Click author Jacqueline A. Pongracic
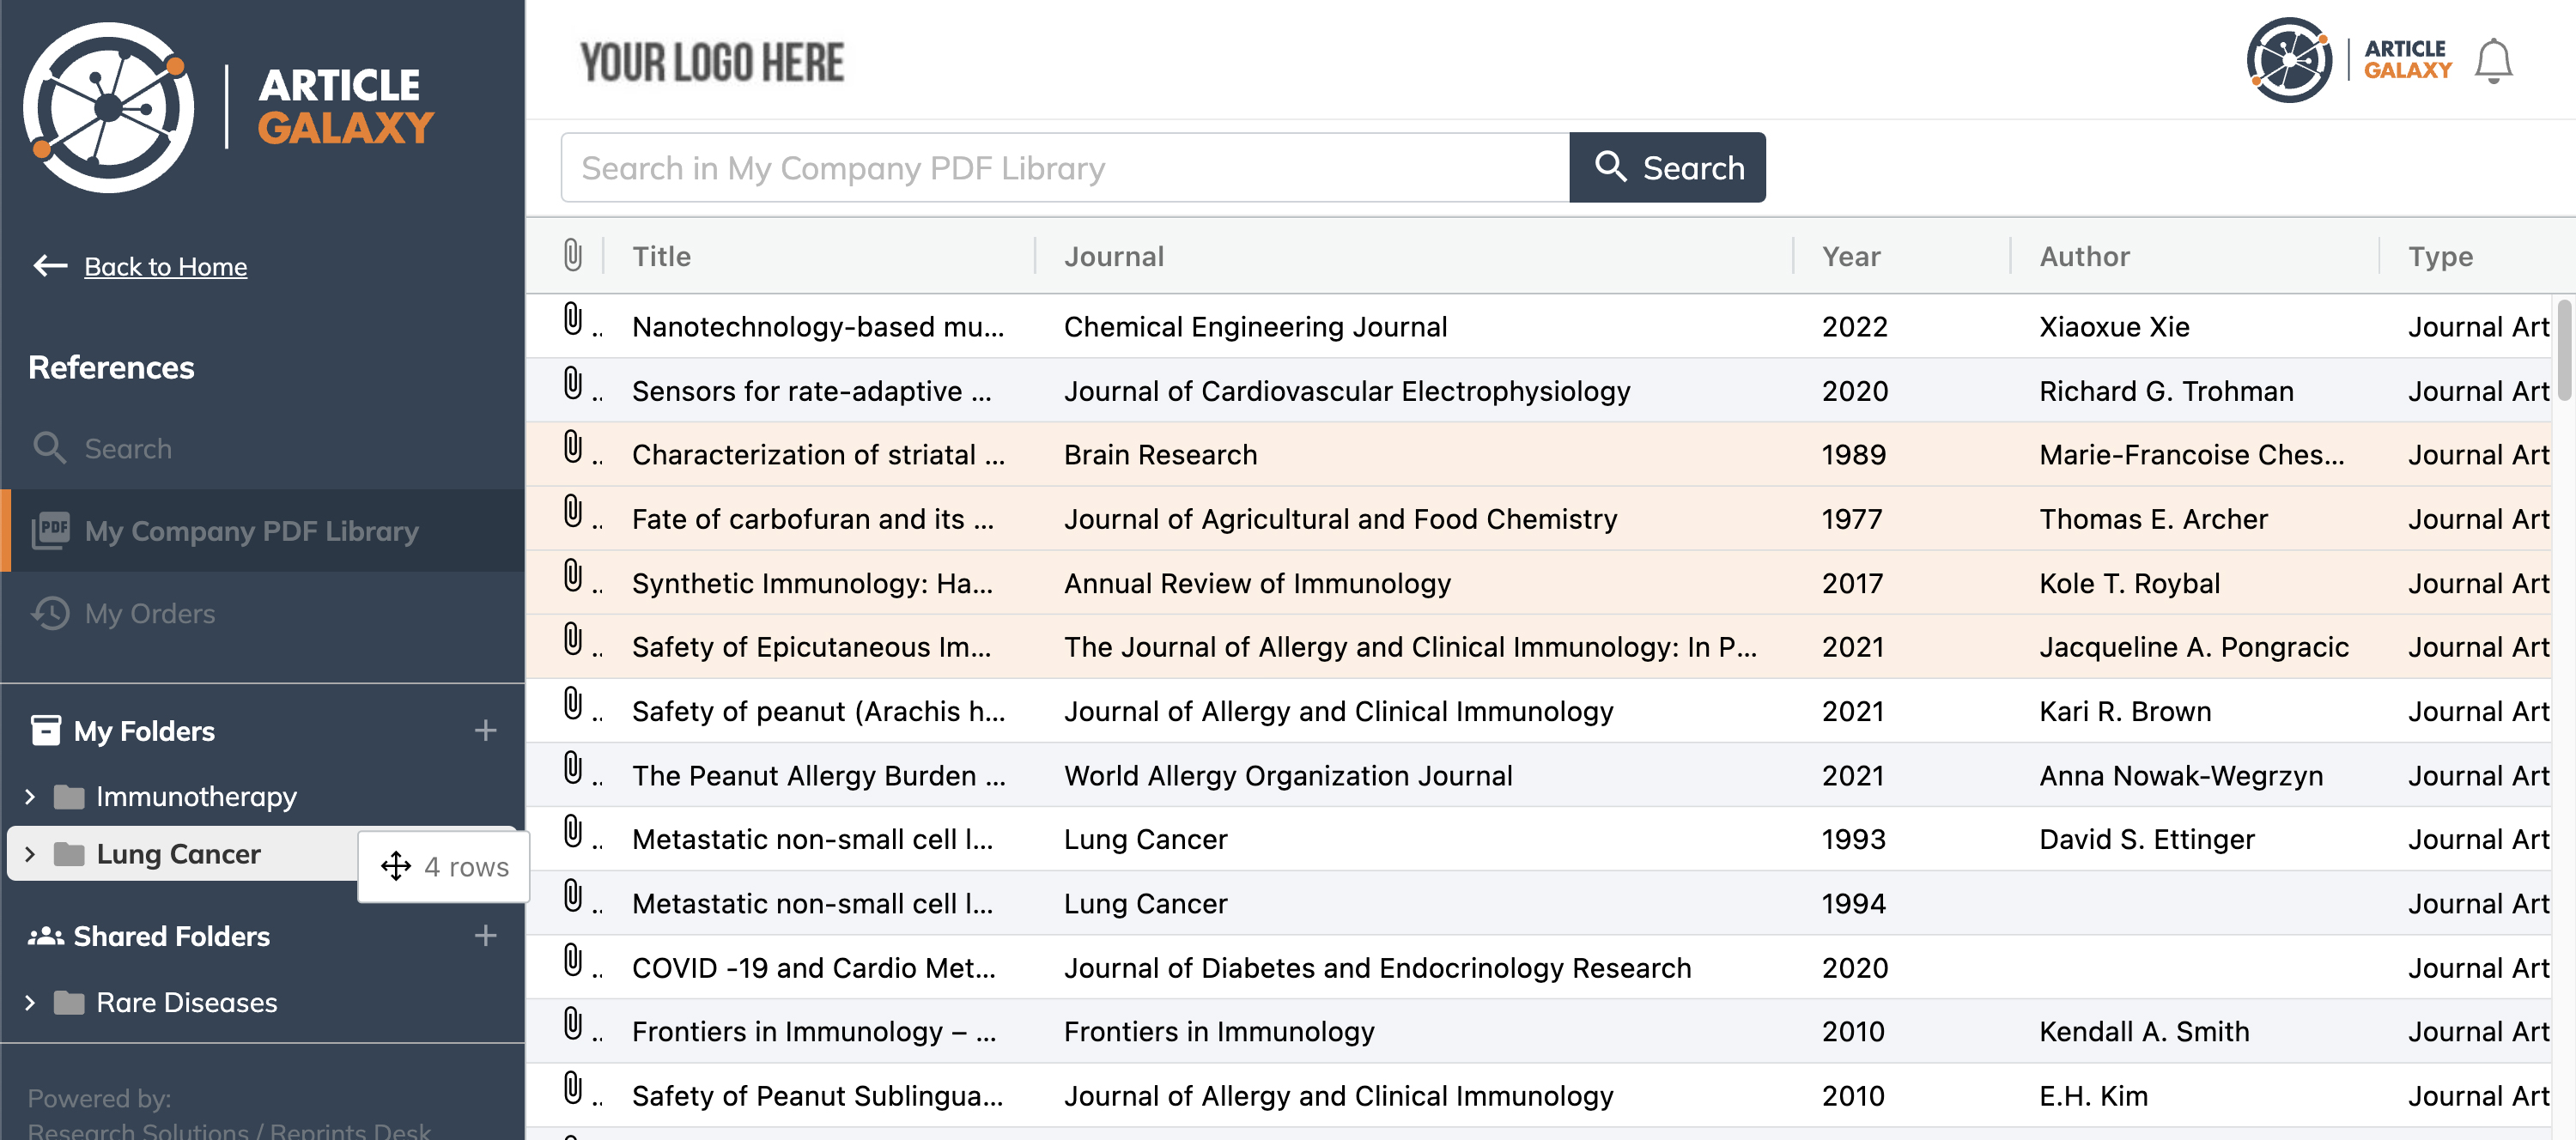 coord(2193,647)
